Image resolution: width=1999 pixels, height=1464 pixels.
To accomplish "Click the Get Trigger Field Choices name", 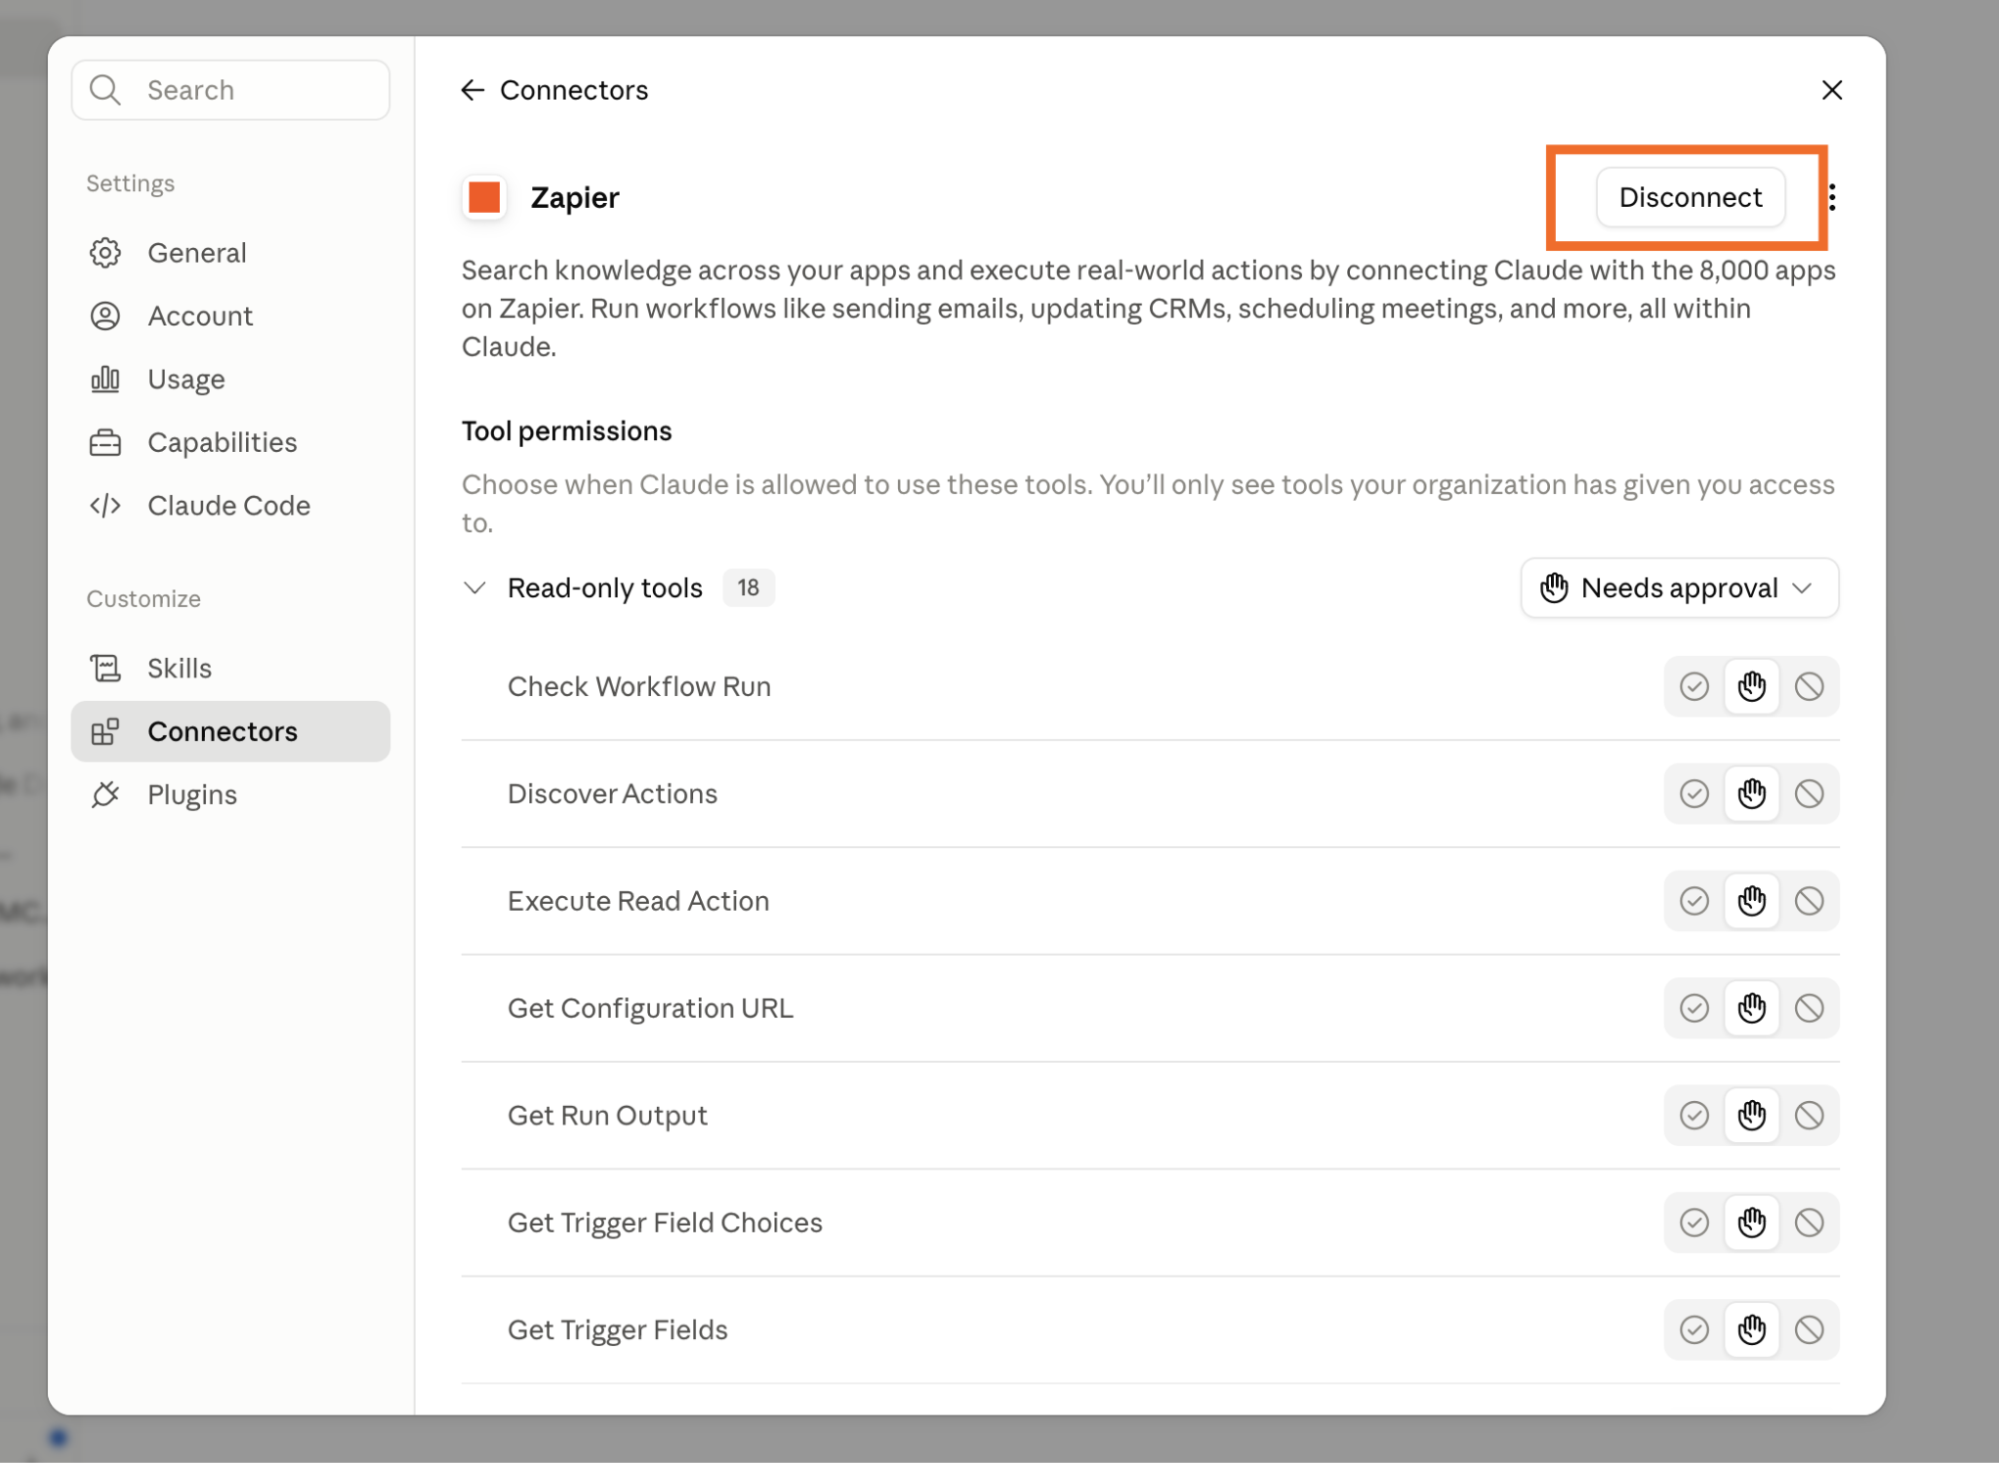I will [665, 1222].
